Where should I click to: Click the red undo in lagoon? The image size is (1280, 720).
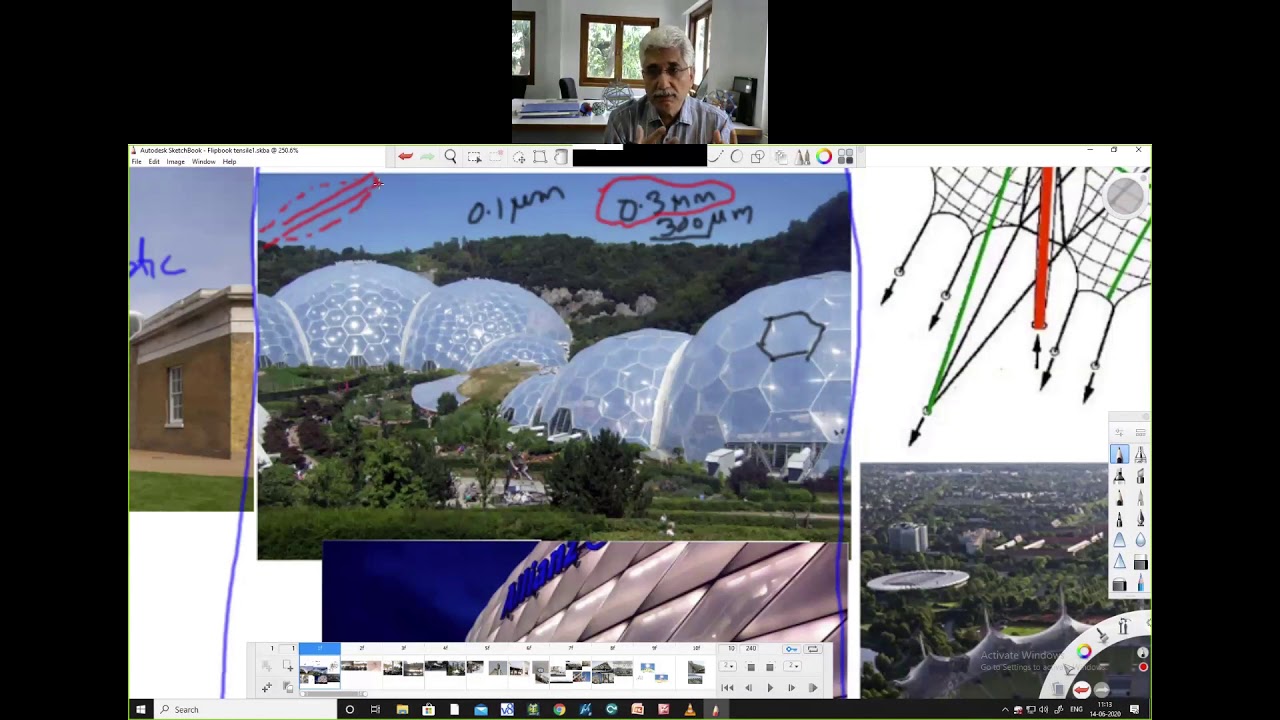[1082, 689]
